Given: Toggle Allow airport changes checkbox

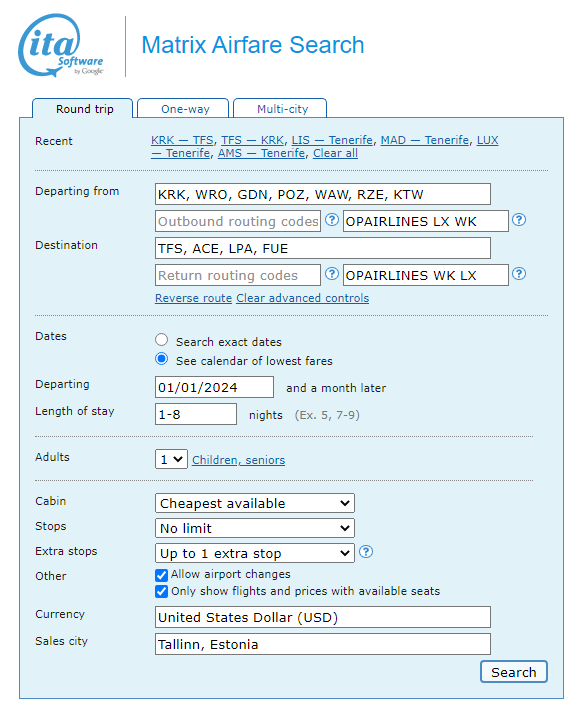Looking at the screenshot, I should [161, 575].
